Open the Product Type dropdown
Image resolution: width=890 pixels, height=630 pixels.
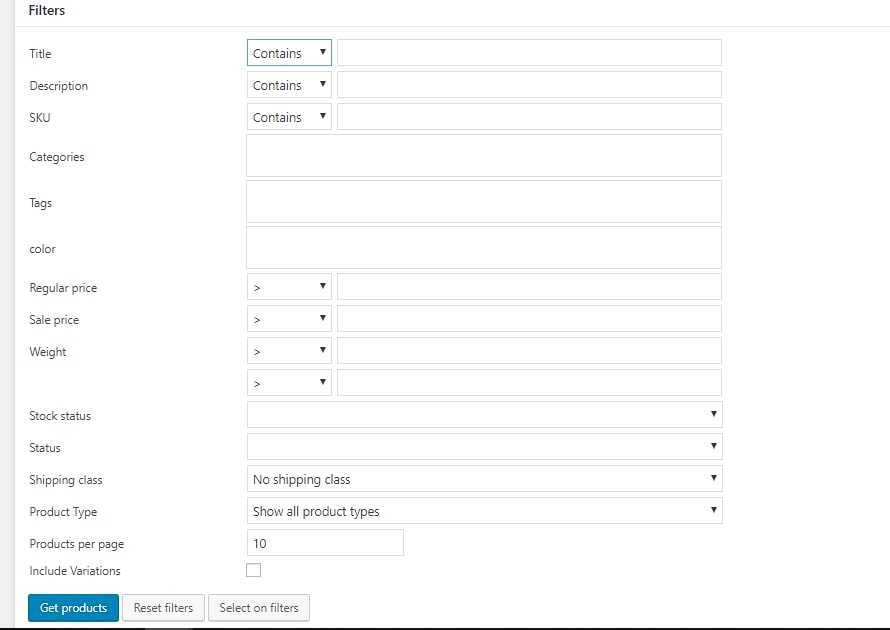click(484, 511)
